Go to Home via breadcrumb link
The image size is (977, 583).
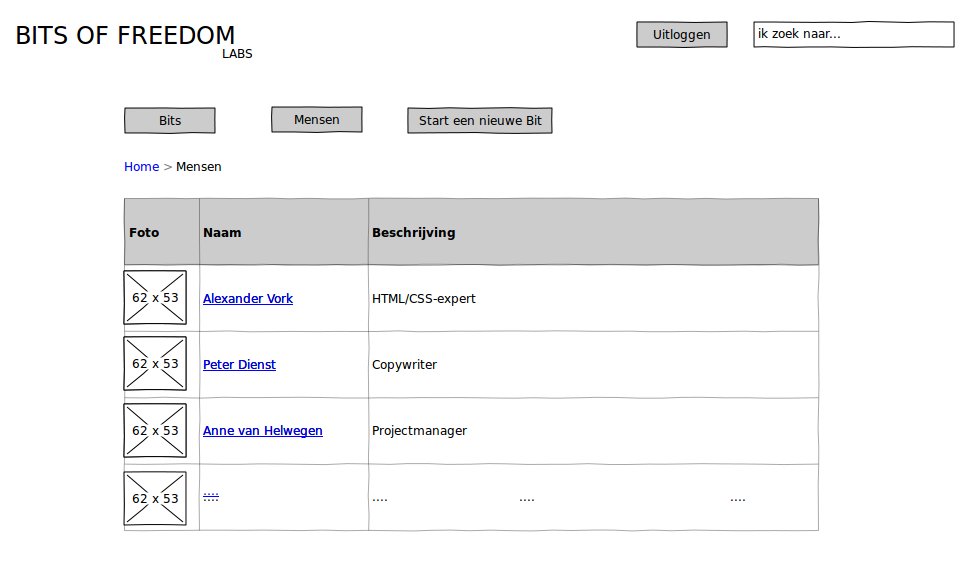click(141, 167)
